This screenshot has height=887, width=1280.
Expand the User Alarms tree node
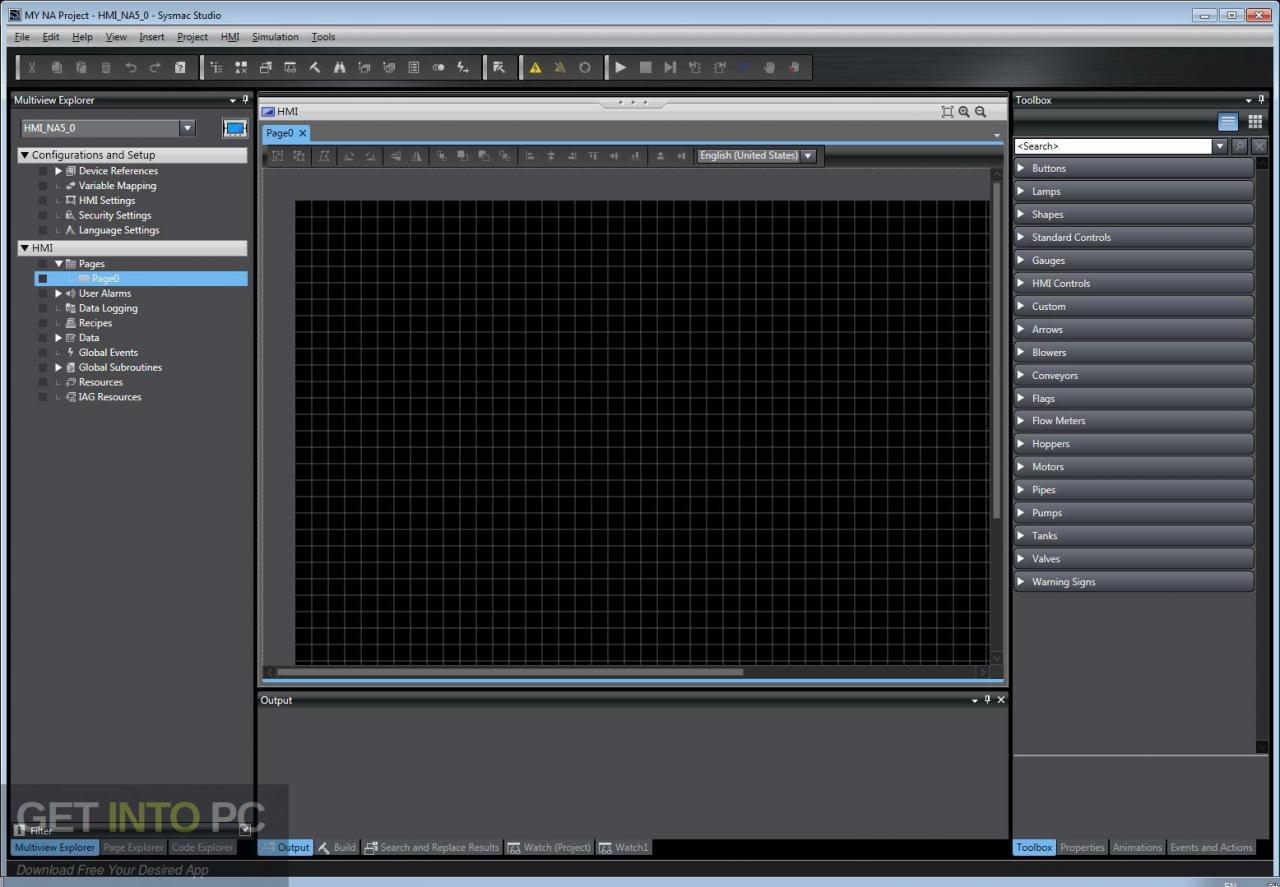[x=58, y=294]
